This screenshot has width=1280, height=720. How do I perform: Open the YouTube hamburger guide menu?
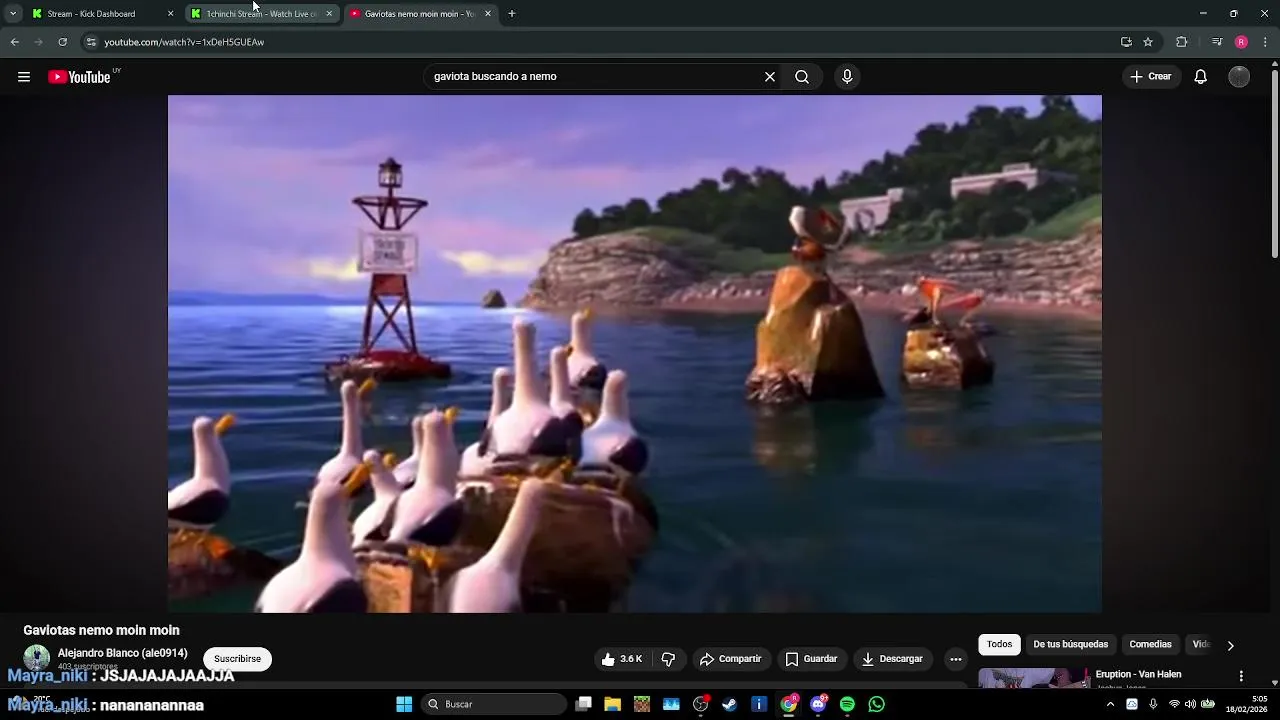coord(24,77)
